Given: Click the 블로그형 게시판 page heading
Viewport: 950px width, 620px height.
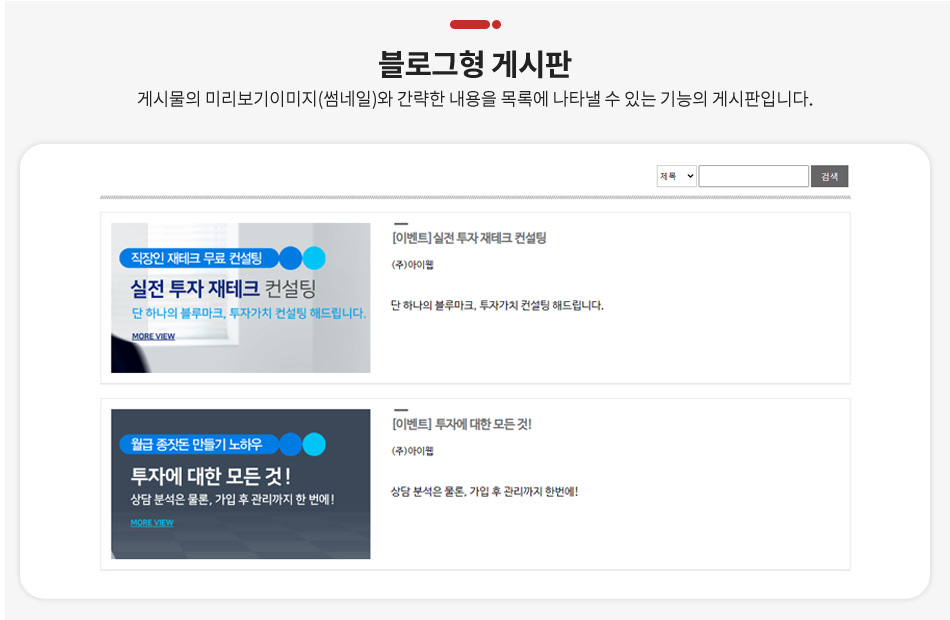Looking at the screenshot, I should coord(474,64).
